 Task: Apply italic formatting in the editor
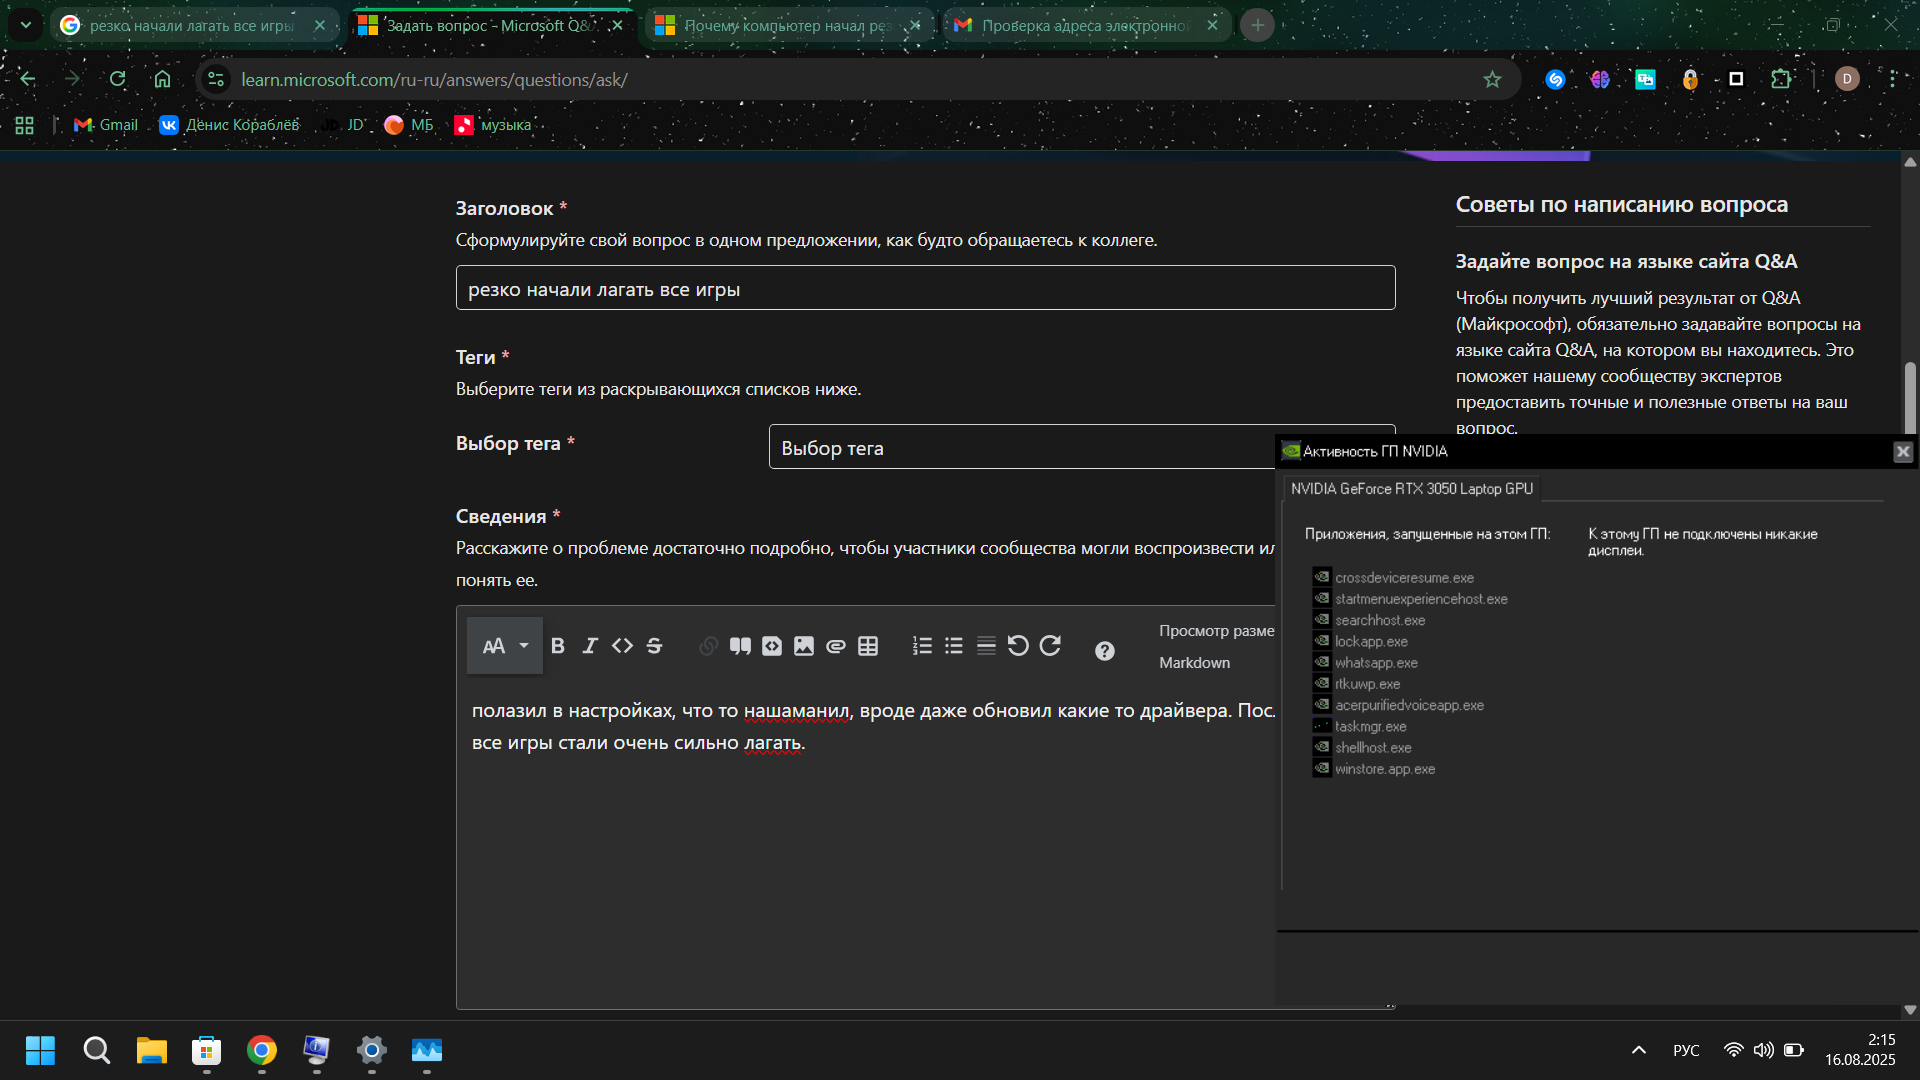coord(590,646)
